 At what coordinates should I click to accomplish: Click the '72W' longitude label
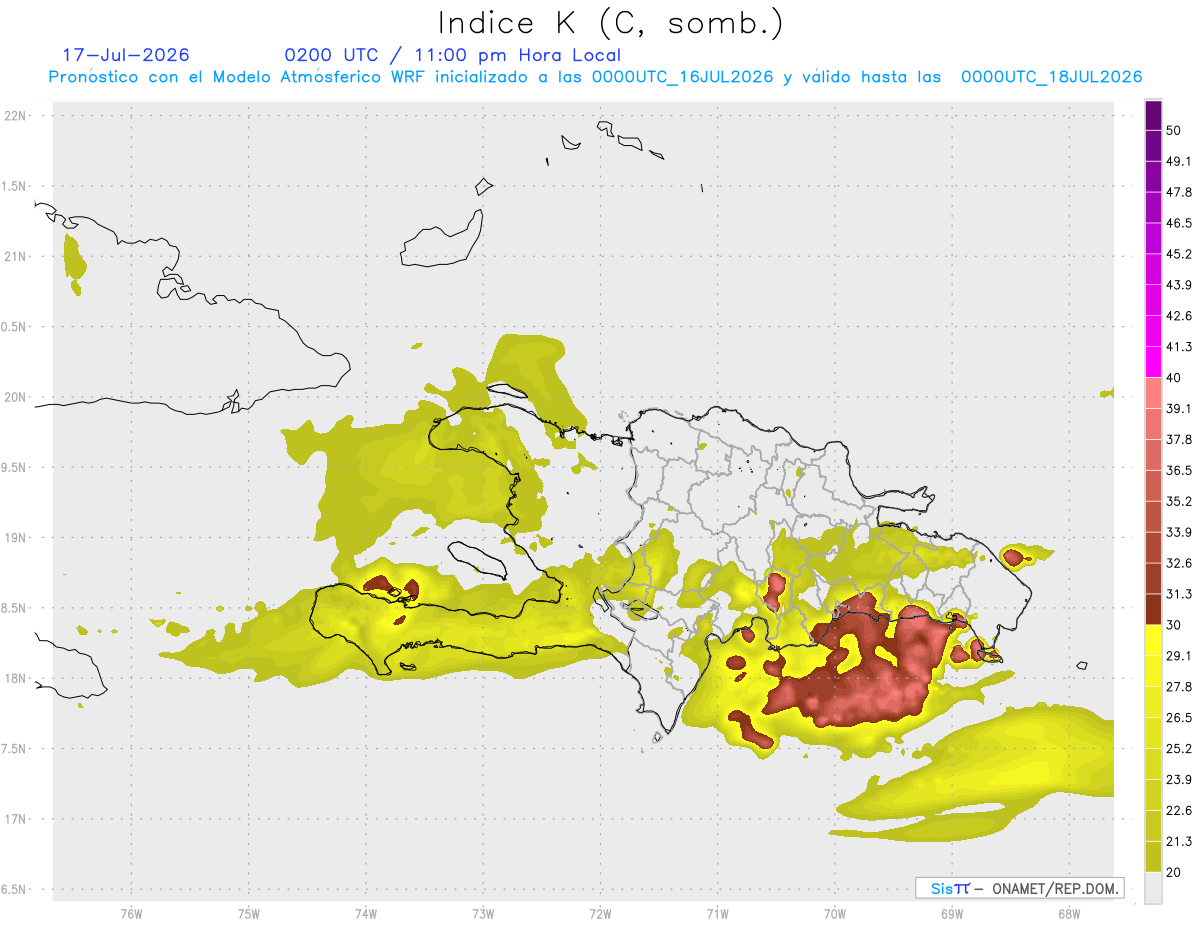tap(600, 913)
